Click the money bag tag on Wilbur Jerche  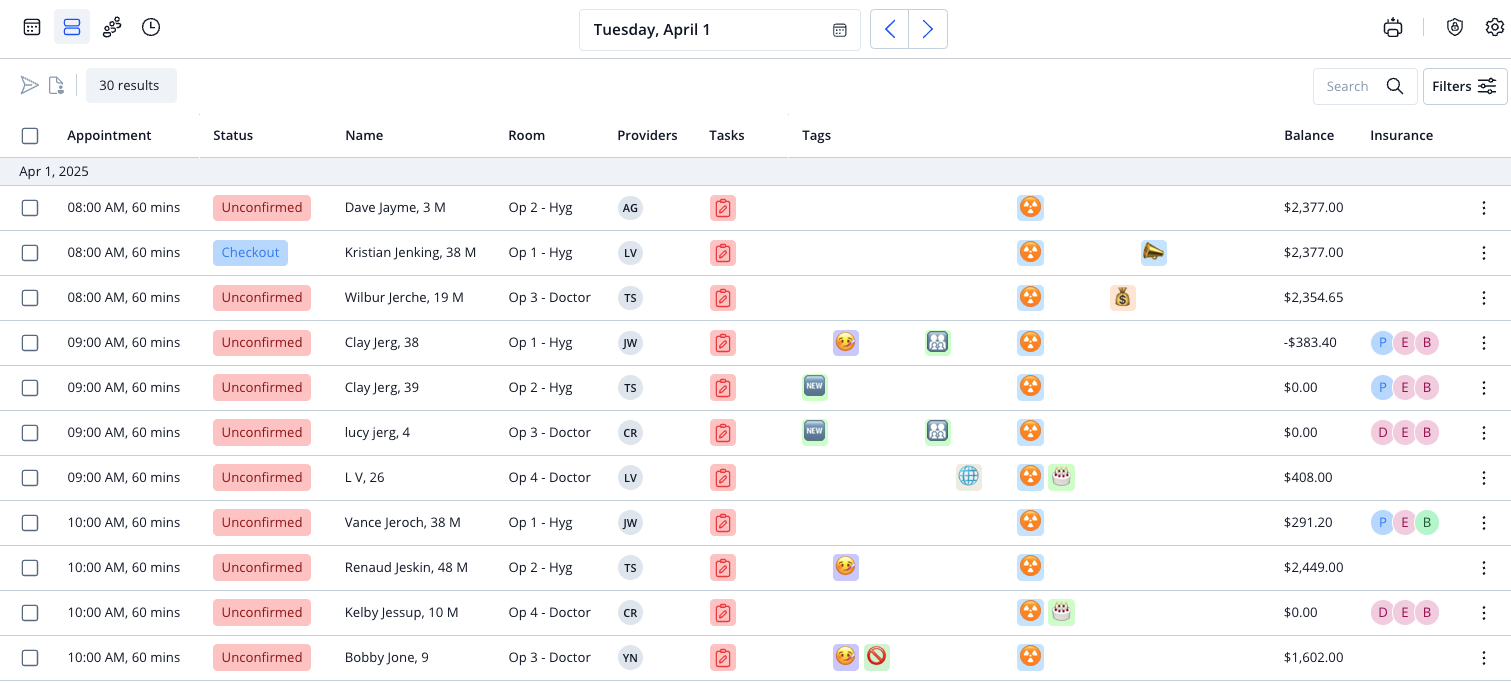pos(1123,297)
